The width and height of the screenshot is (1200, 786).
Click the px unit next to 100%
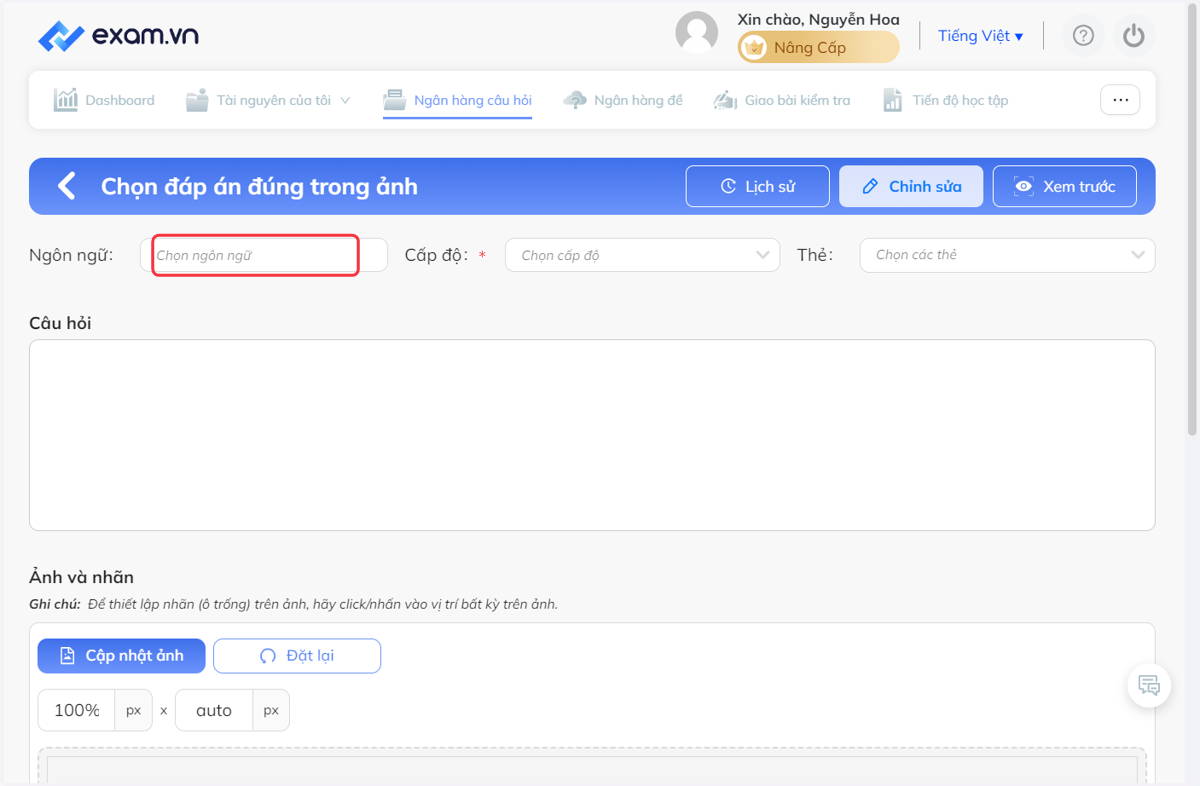click(133, 710)
